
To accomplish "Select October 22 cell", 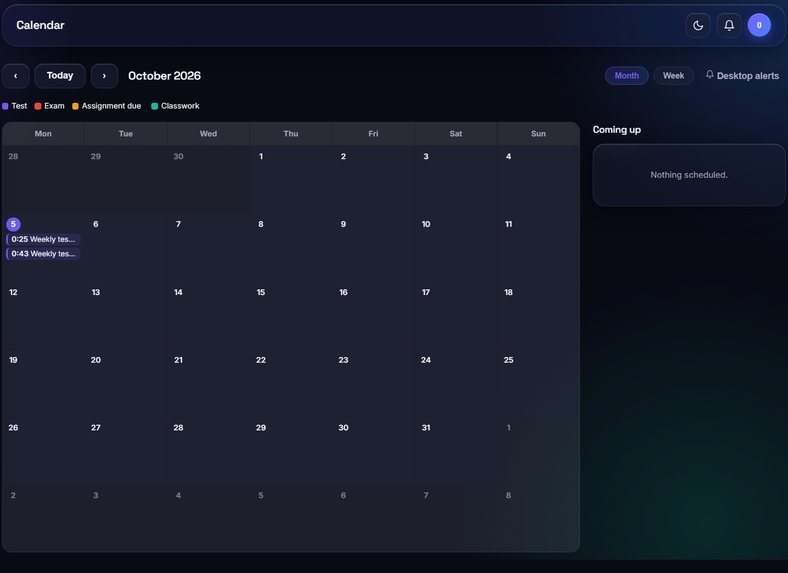I will point(291,383).
